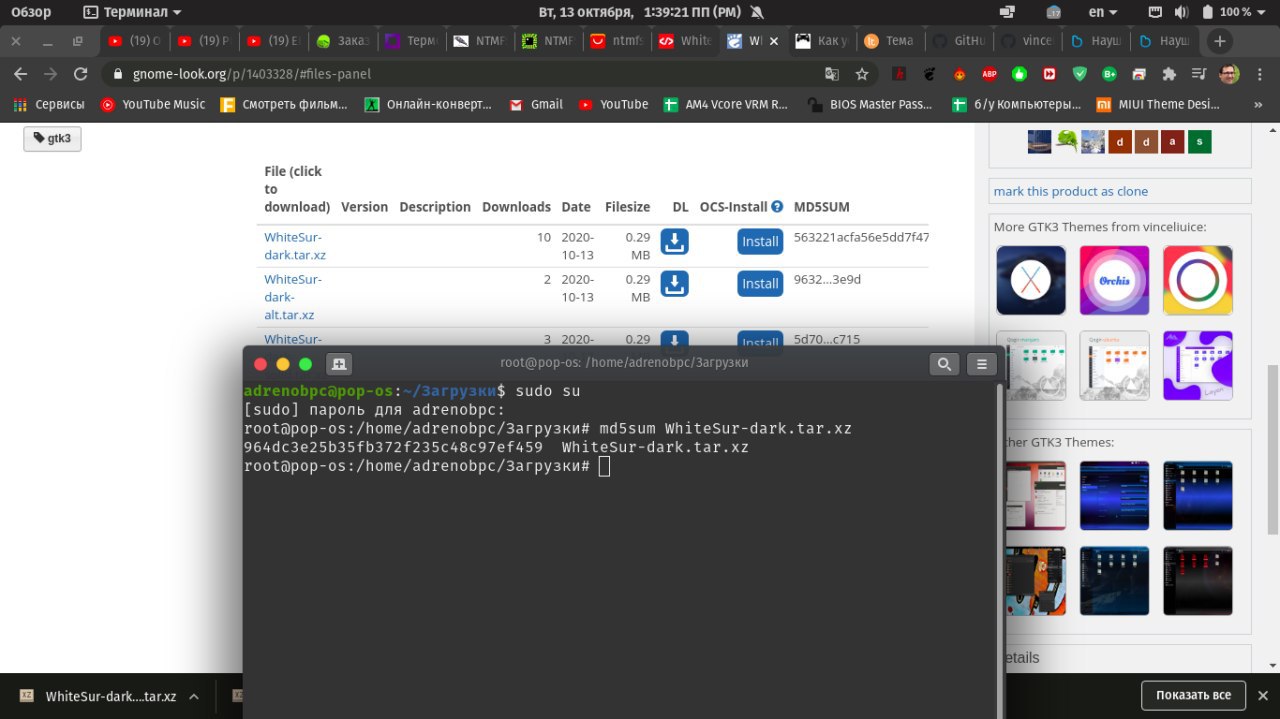Click Install for WhiteSur-dark-alt.tar.xz
Viewport: 1280px width, 719px height.
(760, 284)
